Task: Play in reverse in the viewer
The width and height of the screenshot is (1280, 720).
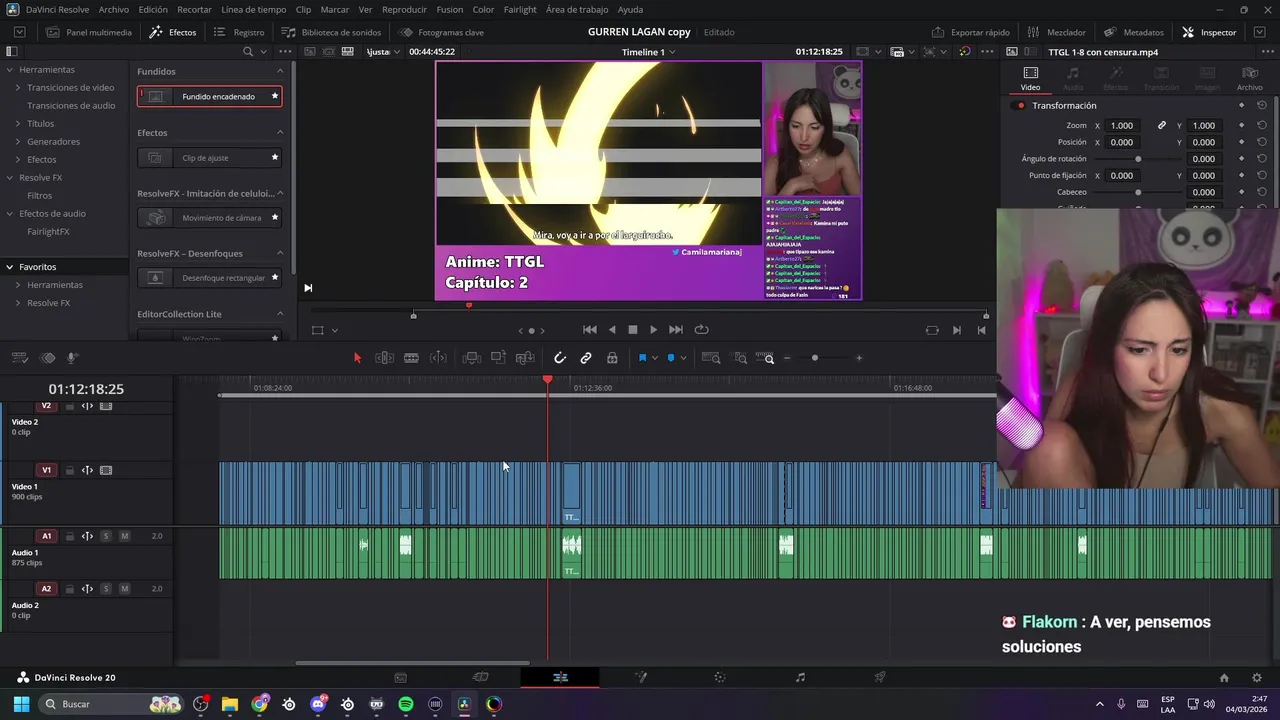Action: click(612, 330)
